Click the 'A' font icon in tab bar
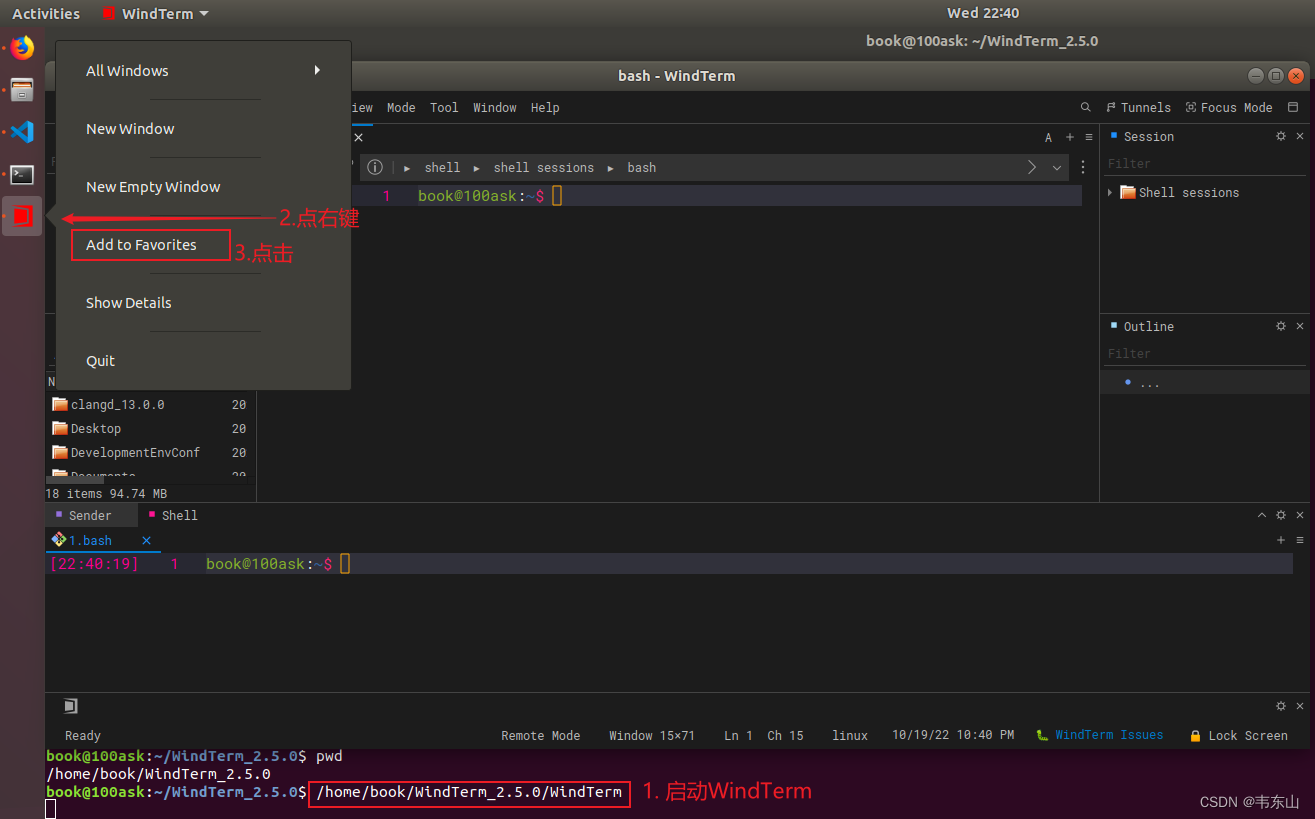This screenshot has width=1315, height=819. point(1048,138)
